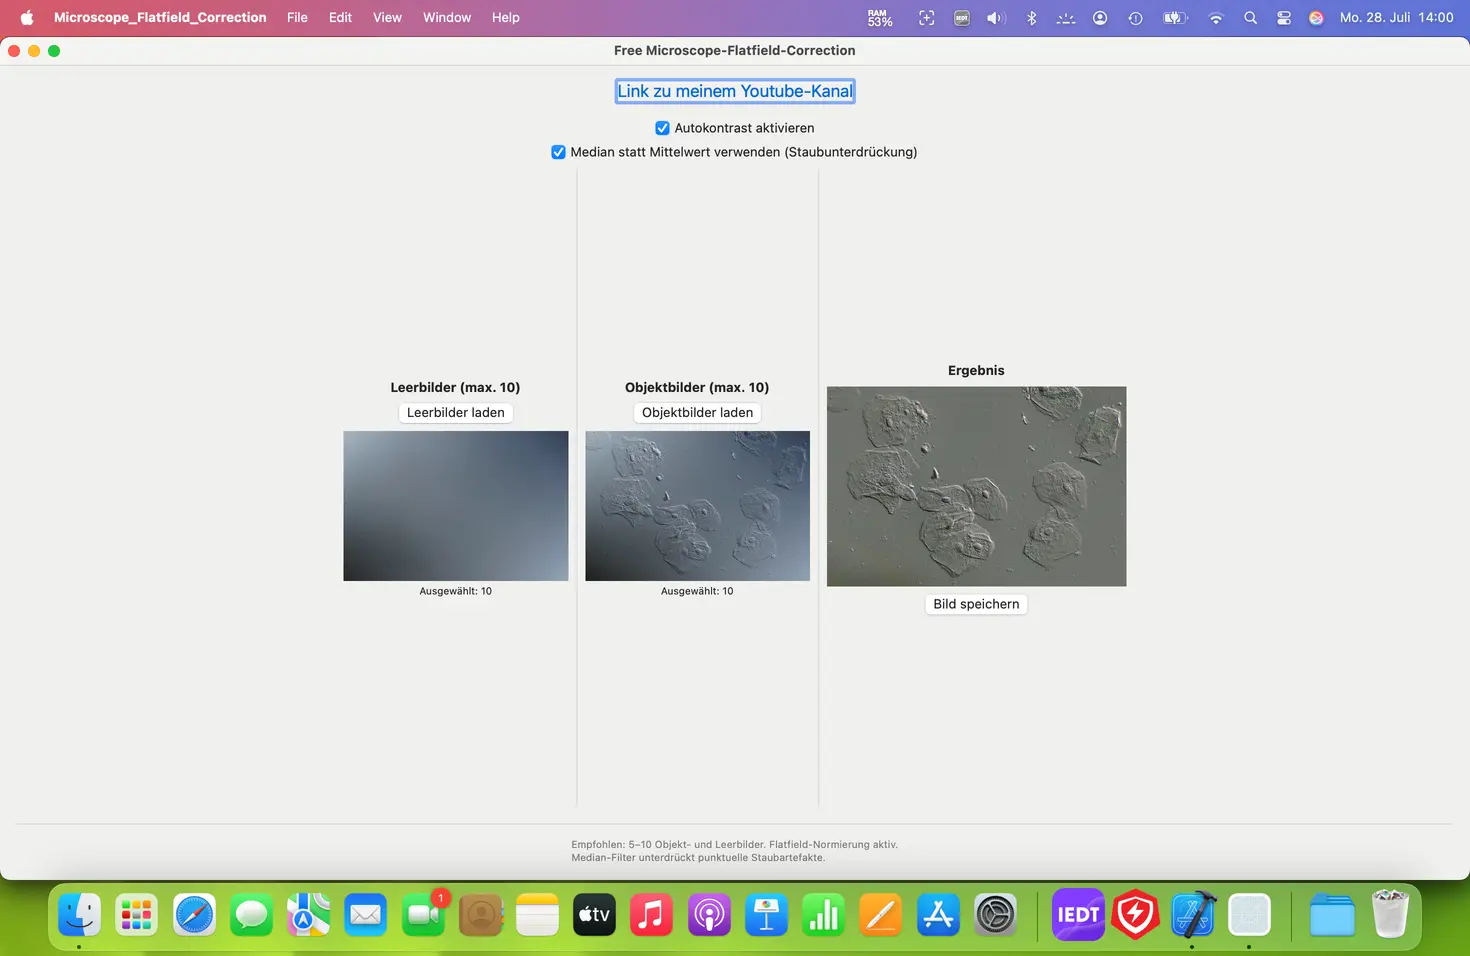
Task: Disable the Autokontrast aktivieren checkbox
Action: pos(662,128)
